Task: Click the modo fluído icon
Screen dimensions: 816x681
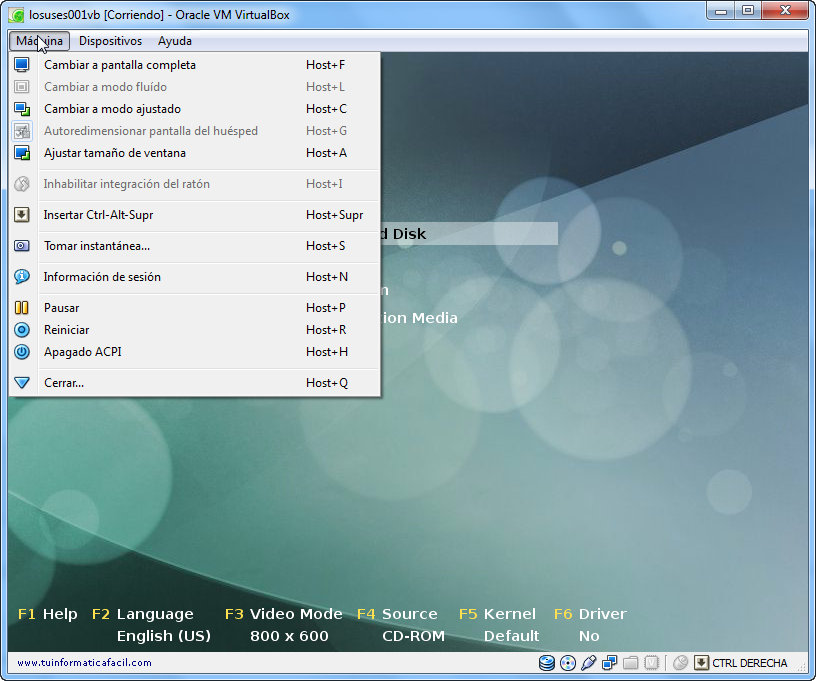Action: coord(22,87)
